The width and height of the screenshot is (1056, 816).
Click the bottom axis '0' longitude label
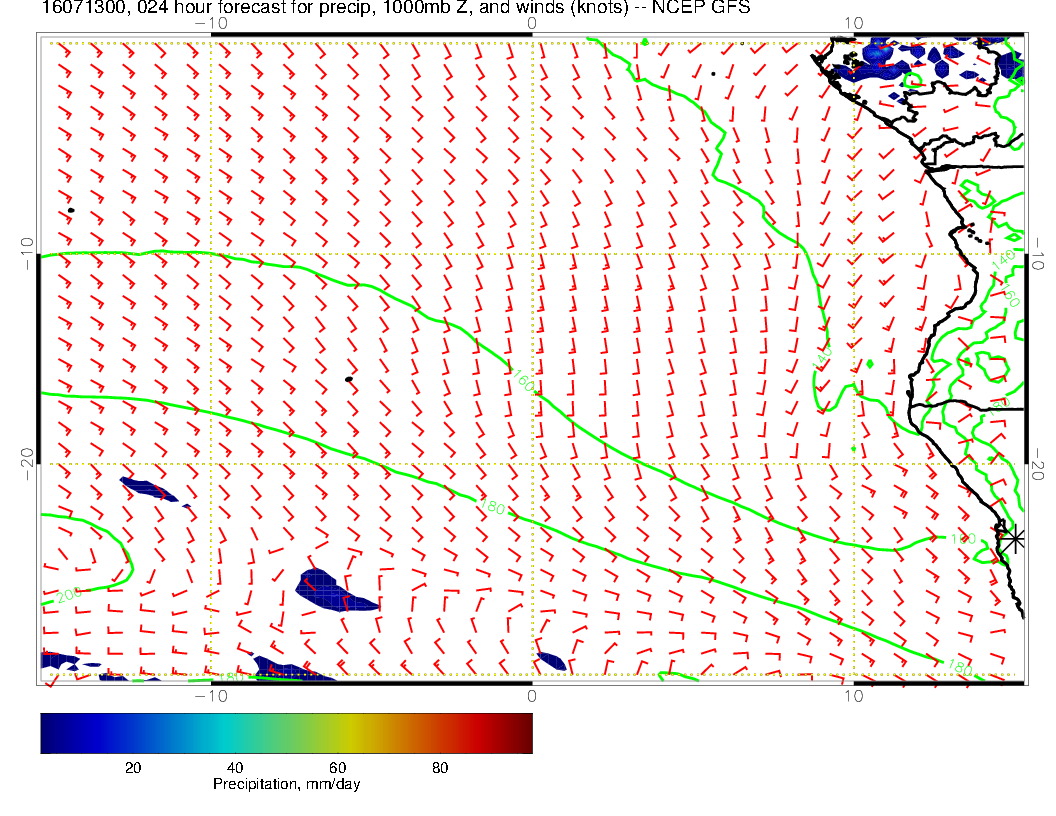531,696
